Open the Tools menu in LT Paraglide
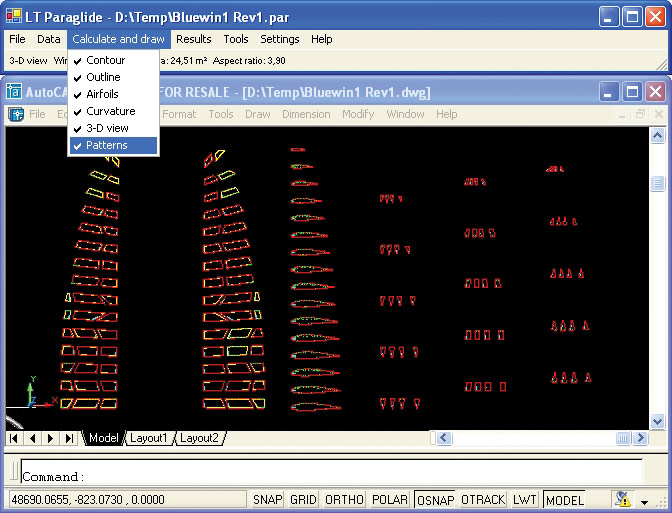The image size is (672, 513). (x=236, y=39)
